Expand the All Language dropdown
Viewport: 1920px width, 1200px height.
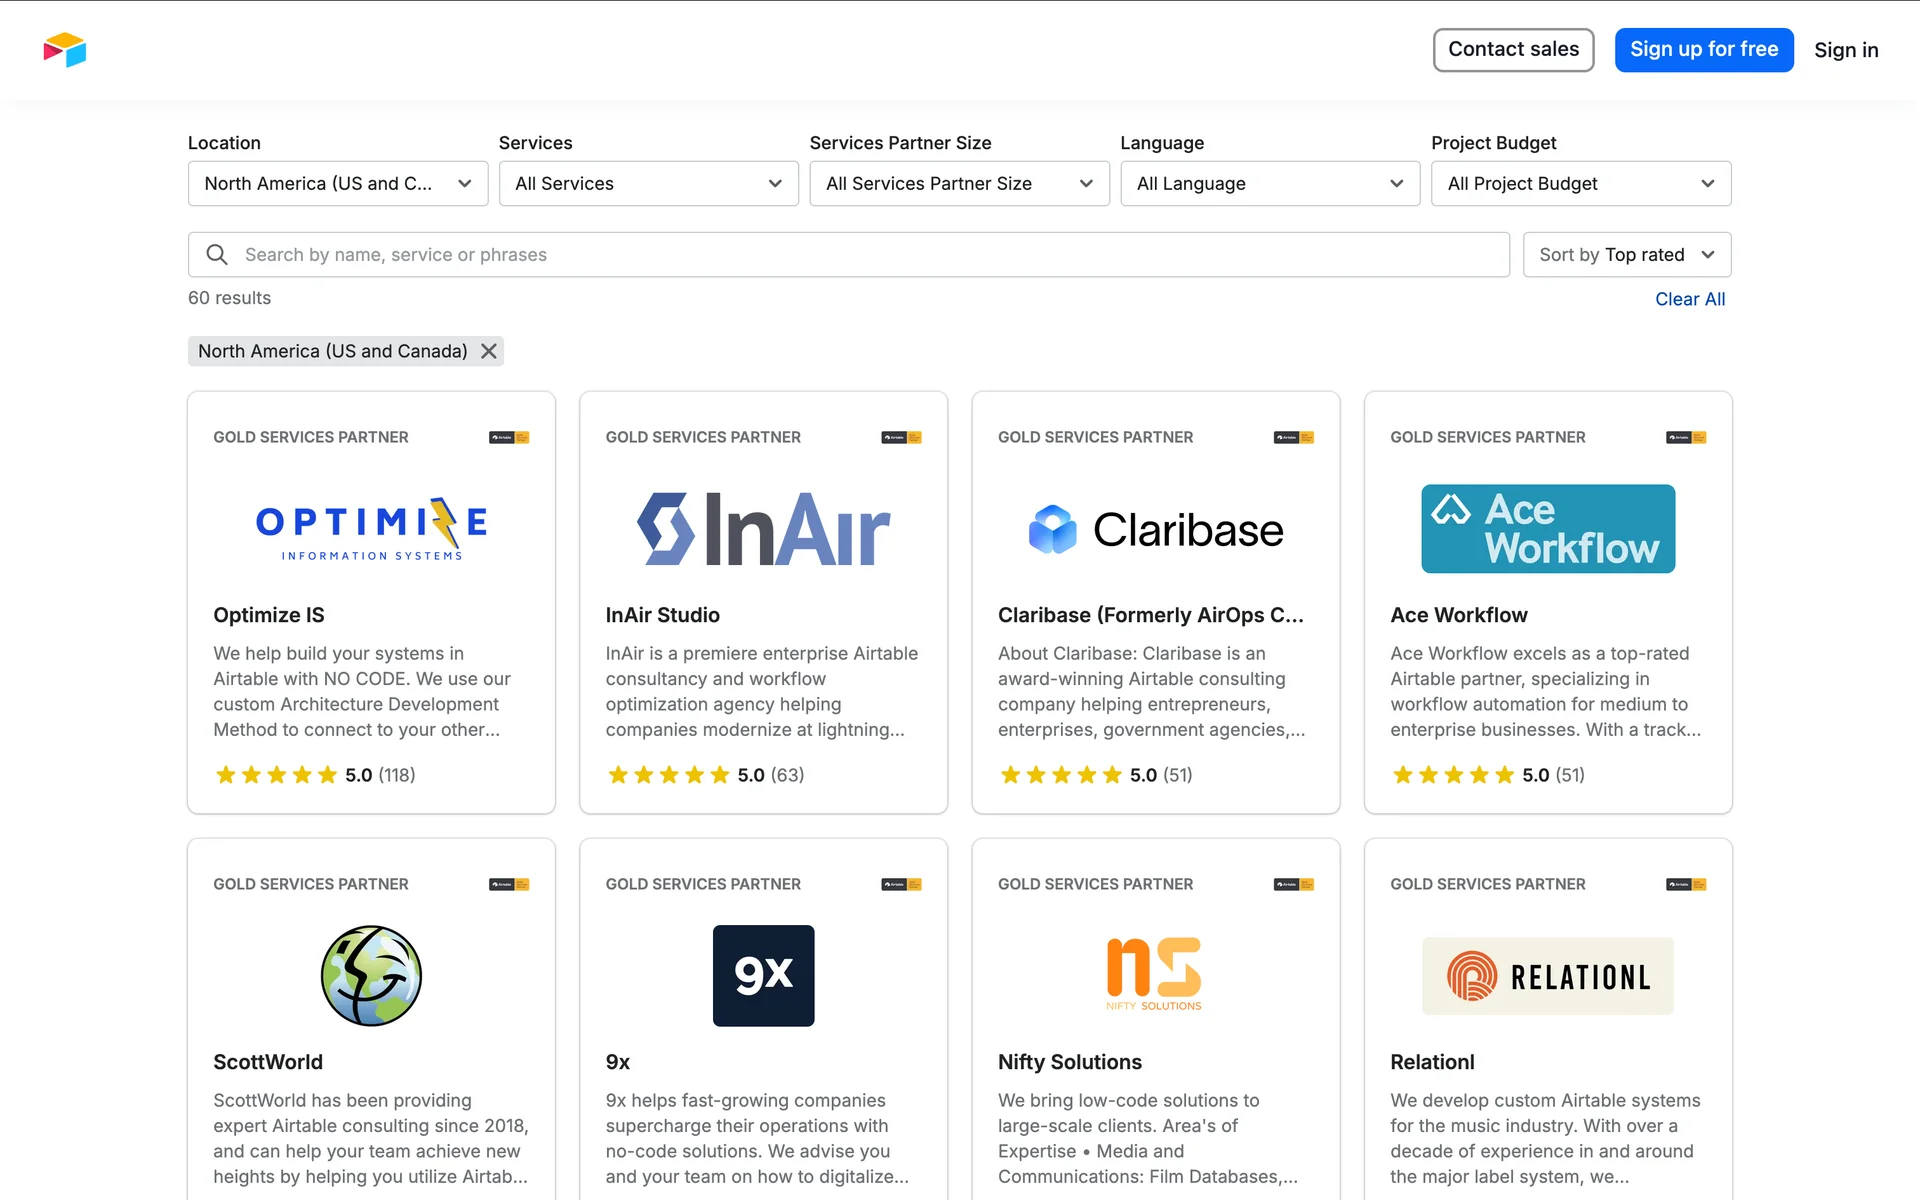1269,184
